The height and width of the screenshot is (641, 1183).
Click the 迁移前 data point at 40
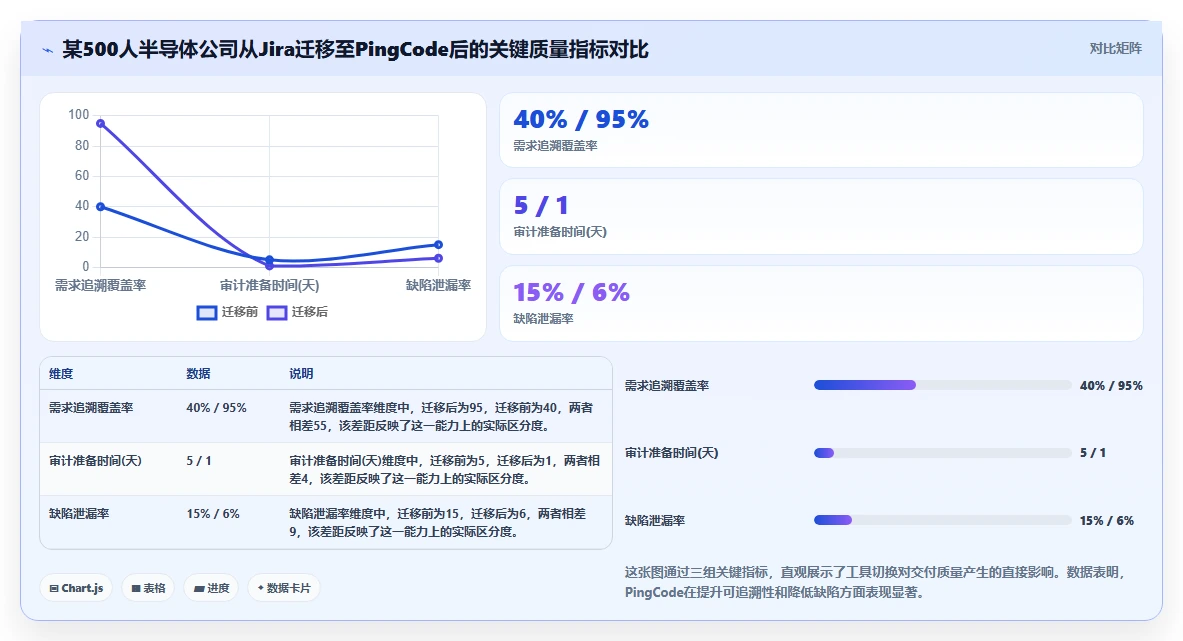100,207
